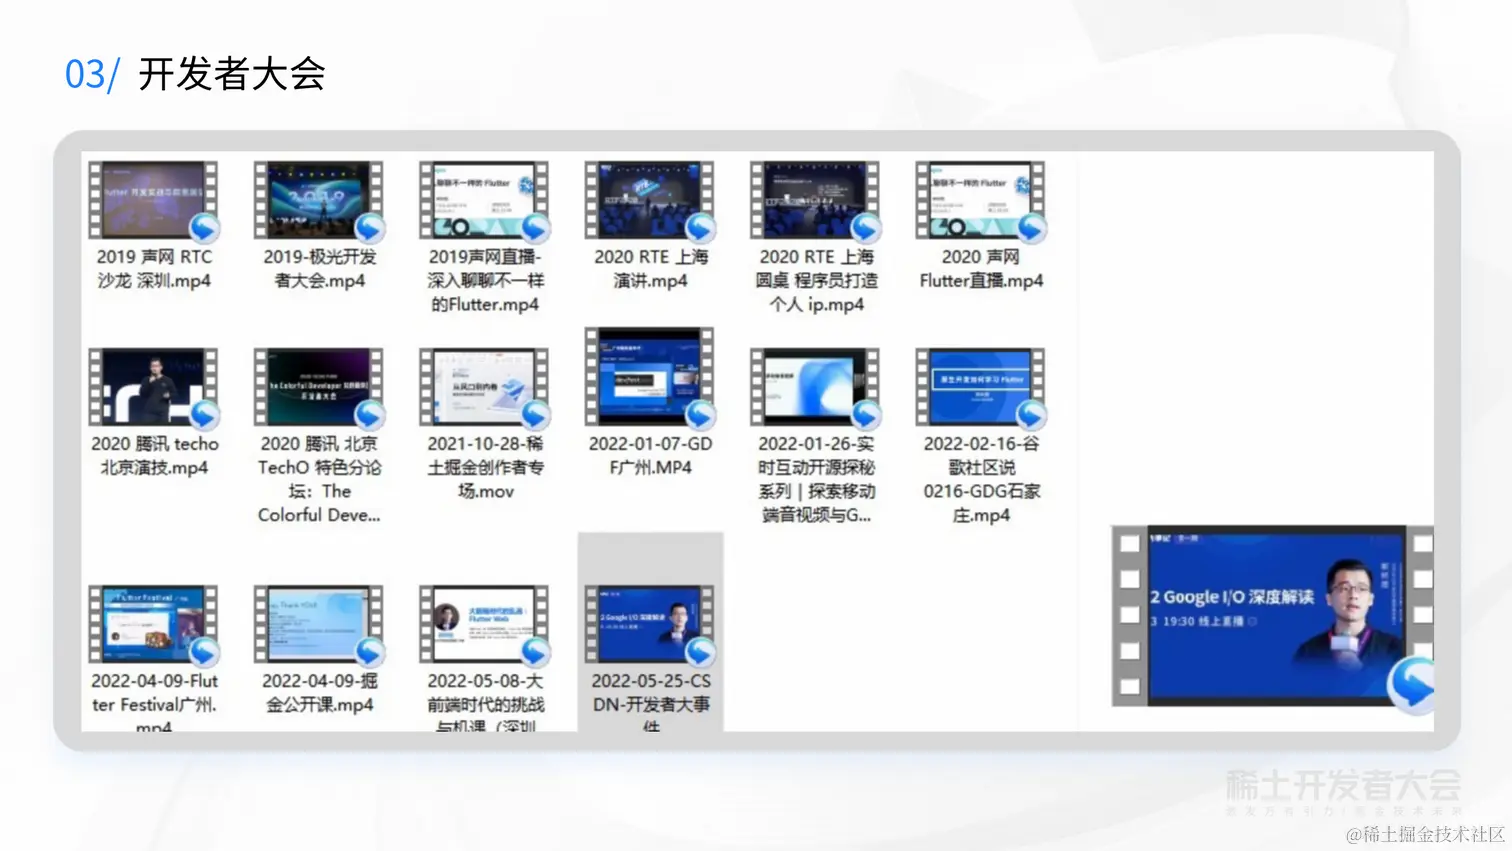Screen dimensions: 1512x851
Task: Select video icon for 2022-01-07-GDF广州.MP4
Action: 650,377
